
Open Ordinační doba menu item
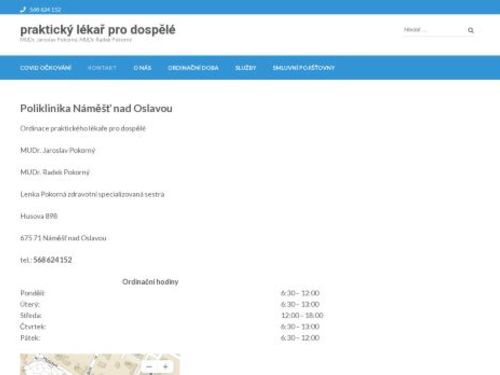click(193, 68)
